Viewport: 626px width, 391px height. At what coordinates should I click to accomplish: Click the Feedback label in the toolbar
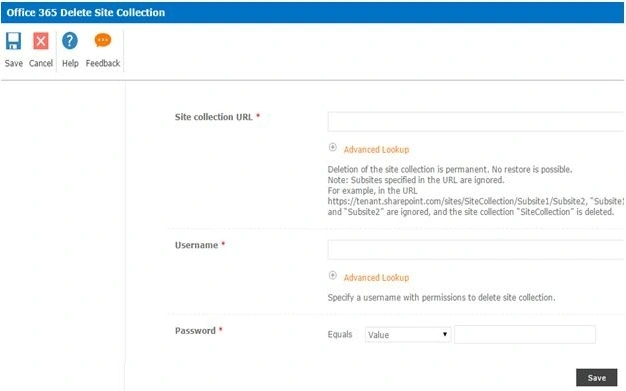(103, 63)
